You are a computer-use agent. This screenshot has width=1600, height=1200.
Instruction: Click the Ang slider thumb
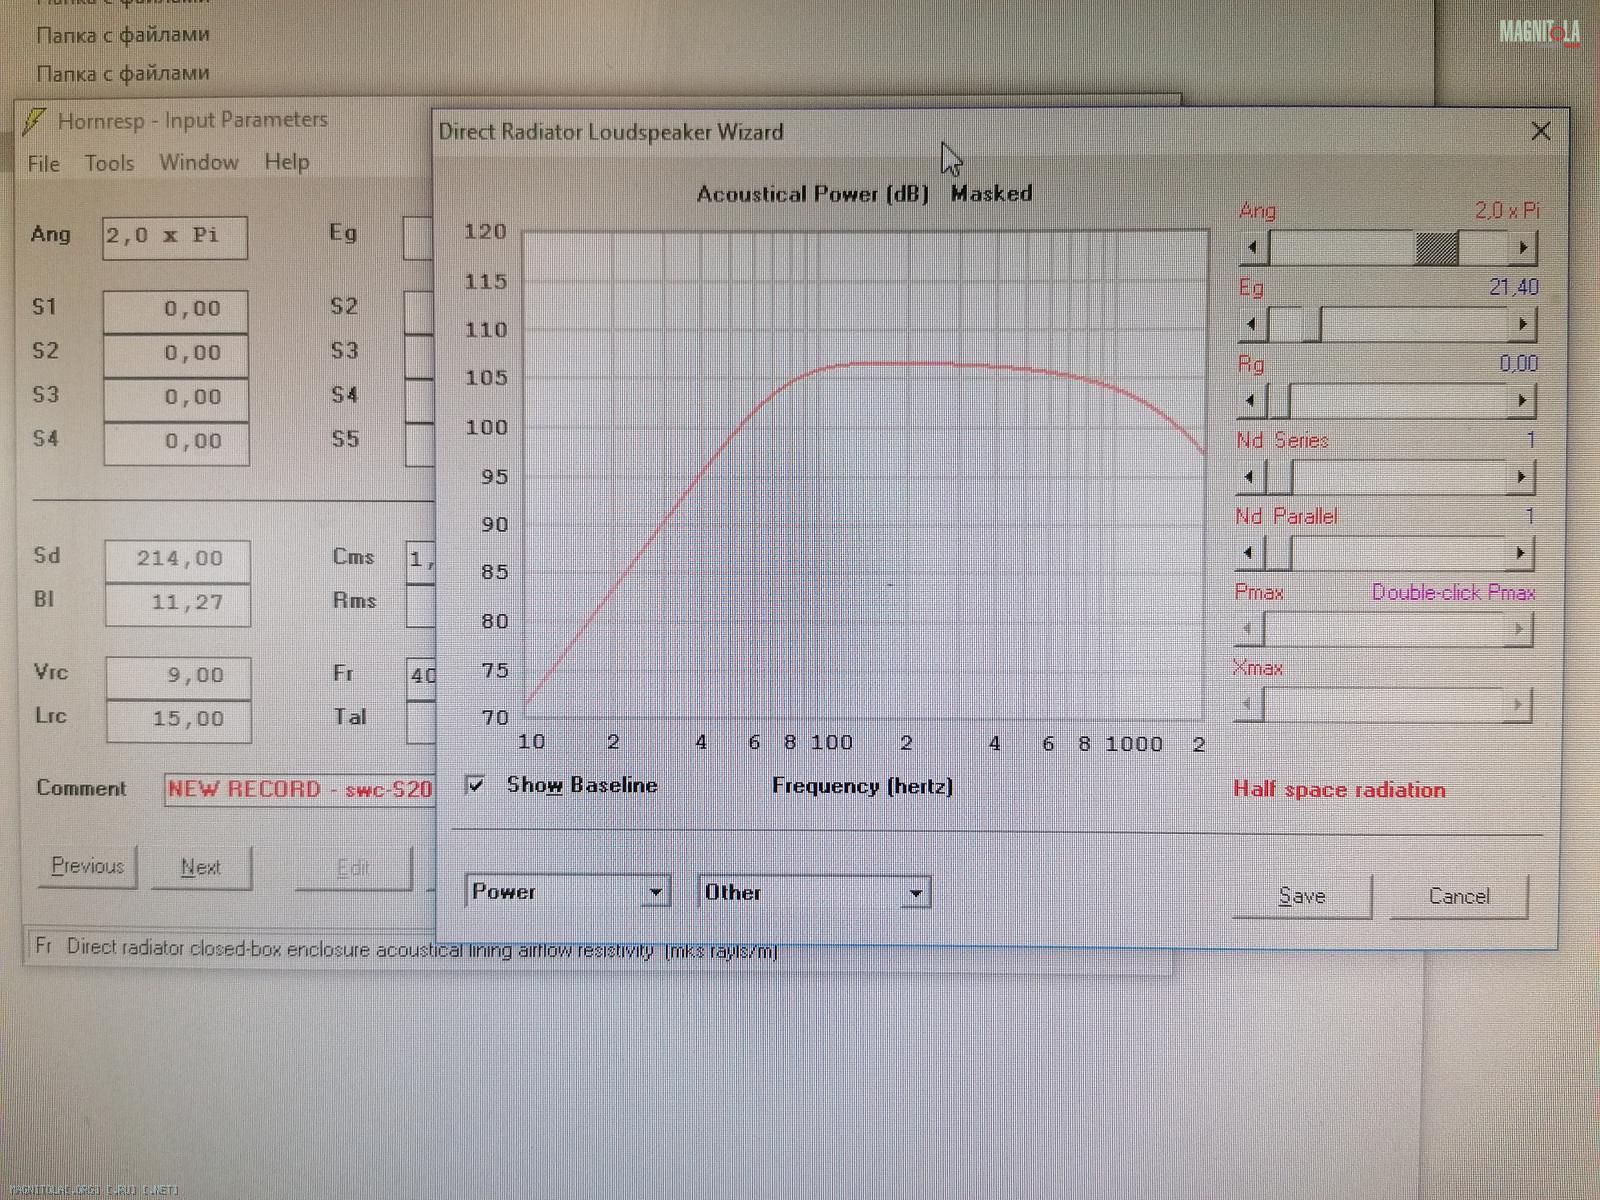1436,248
